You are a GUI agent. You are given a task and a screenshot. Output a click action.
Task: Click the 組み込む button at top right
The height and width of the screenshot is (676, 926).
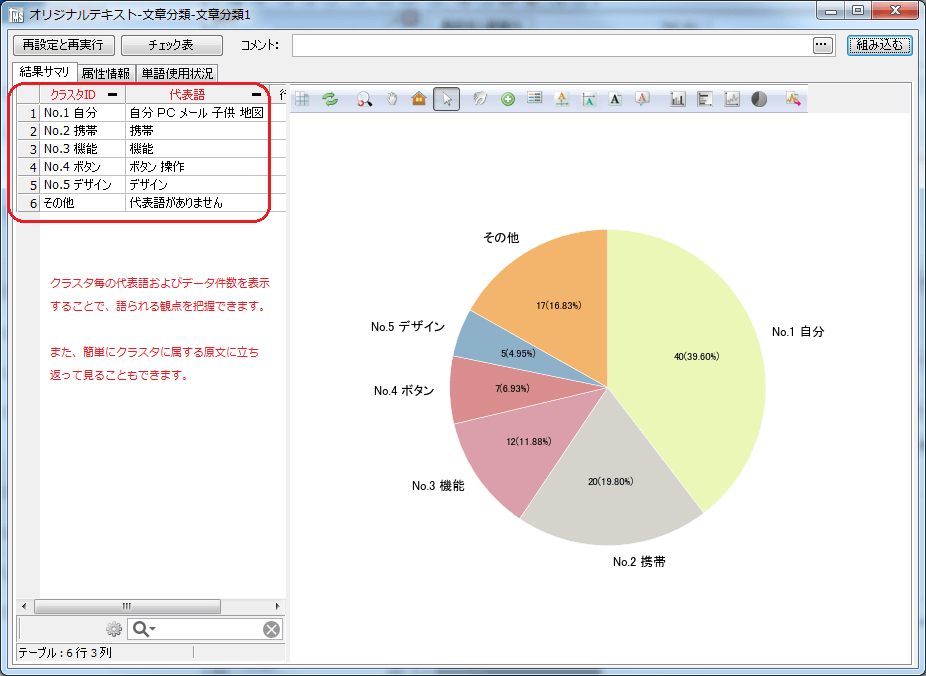[878, 45]
